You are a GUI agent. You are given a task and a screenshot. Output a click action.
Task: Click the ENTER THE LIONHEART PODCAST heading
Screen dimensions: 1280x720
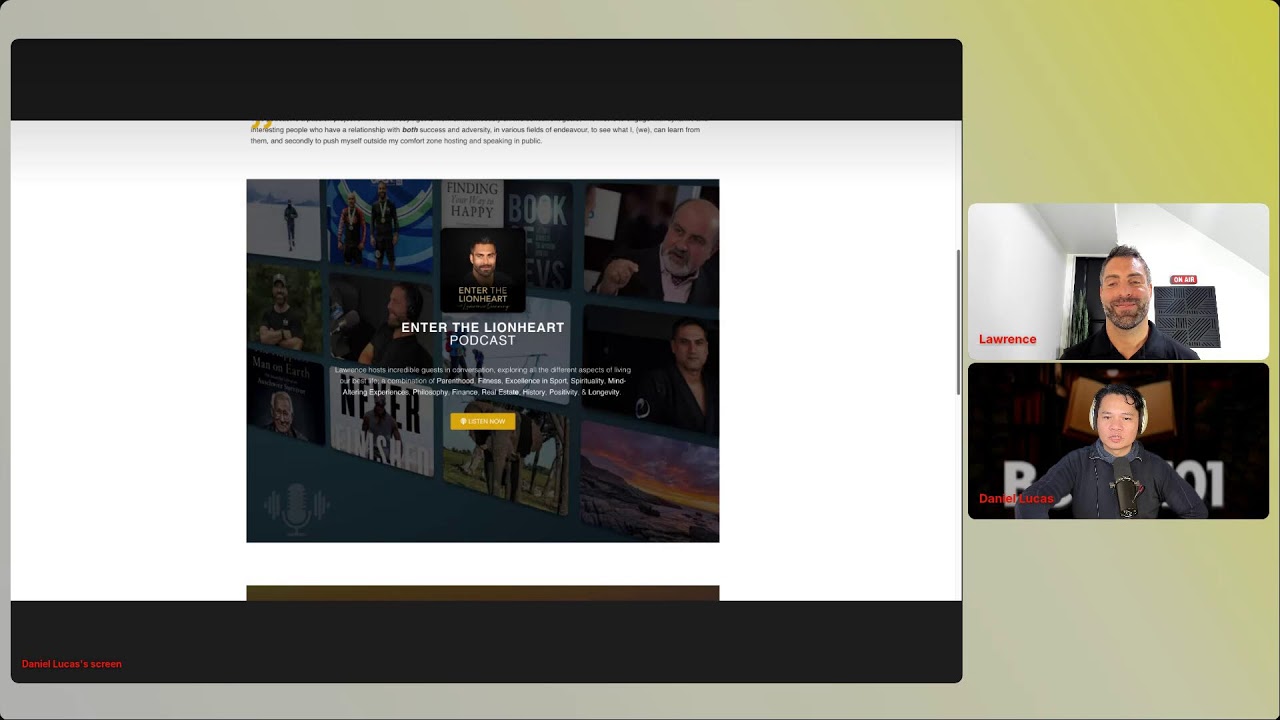point(483,334)
